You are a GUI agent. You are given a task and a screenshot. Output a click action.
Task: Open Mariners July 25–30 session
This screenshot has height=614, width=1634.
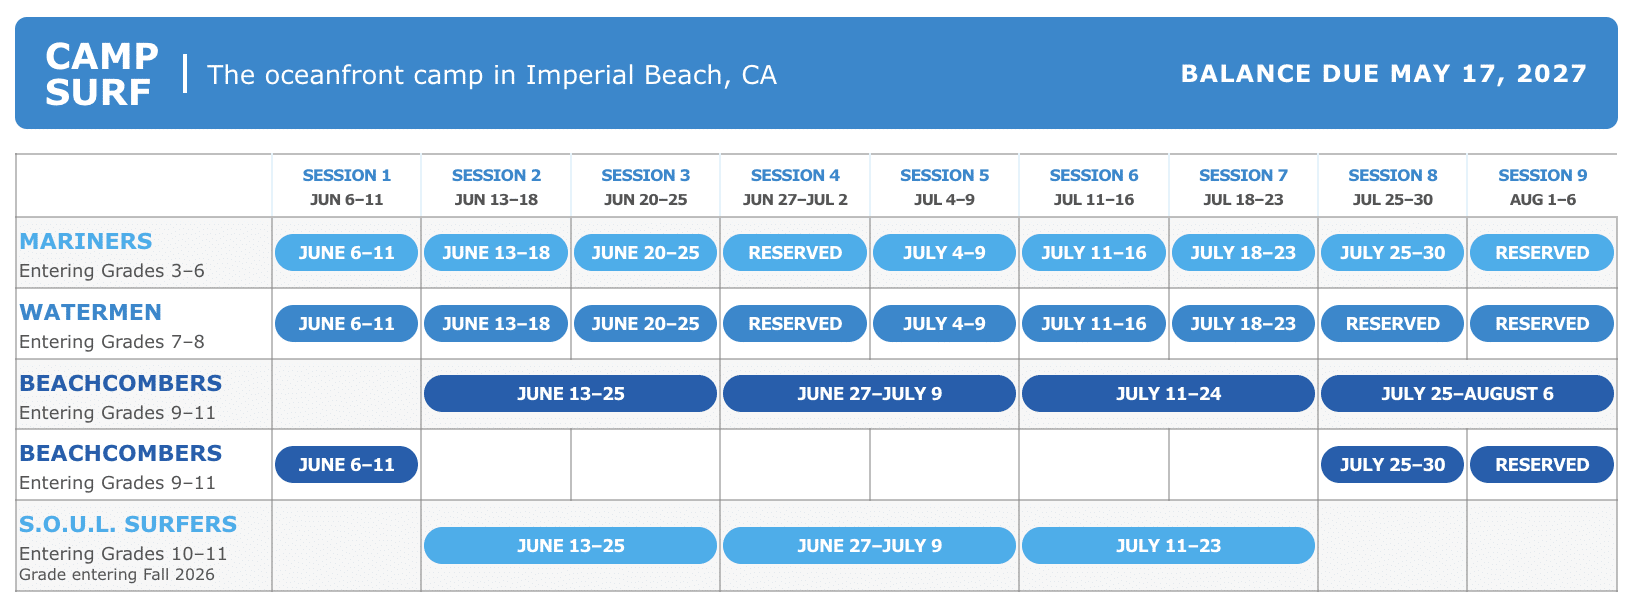tap(1392, 253)
